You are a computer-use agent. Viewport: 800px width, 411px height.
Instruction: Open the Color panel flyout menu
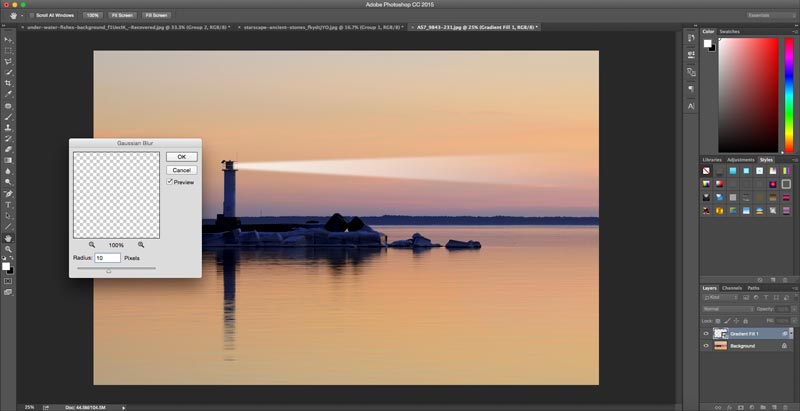(795, 32)
